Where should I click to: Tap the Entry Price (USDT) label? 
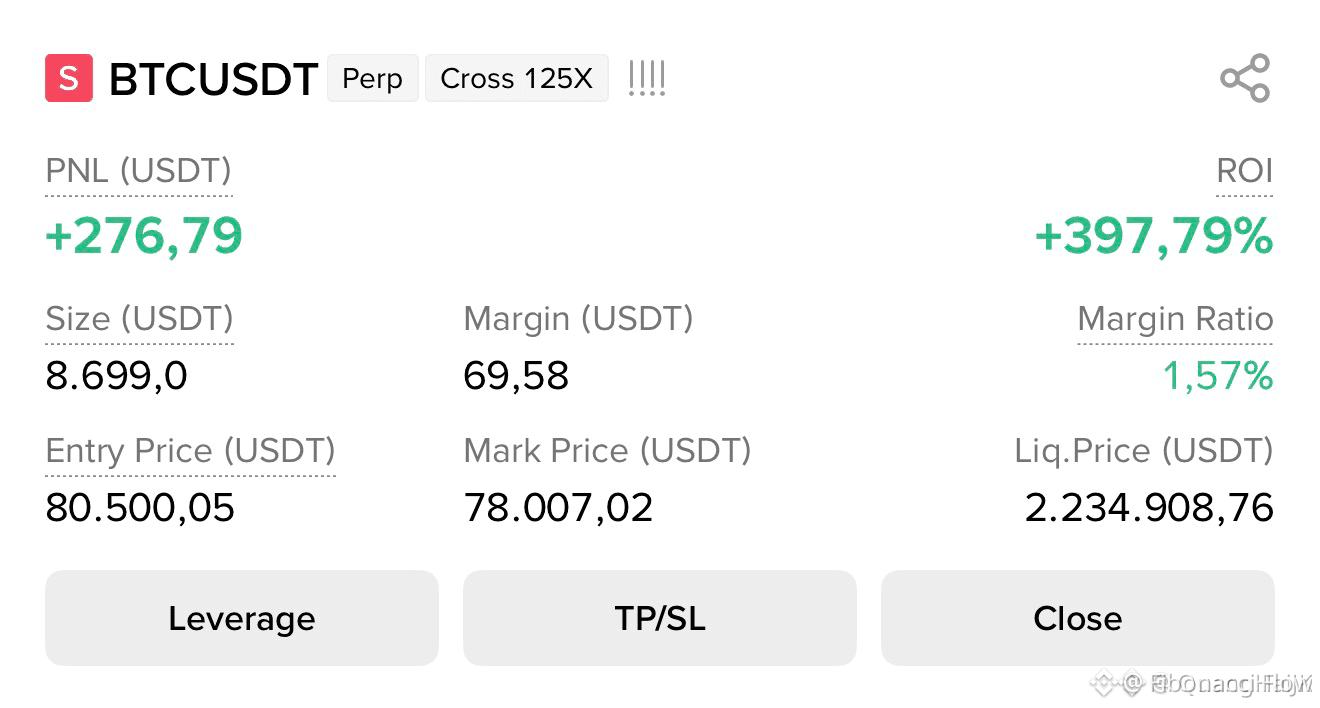[190, 451]
